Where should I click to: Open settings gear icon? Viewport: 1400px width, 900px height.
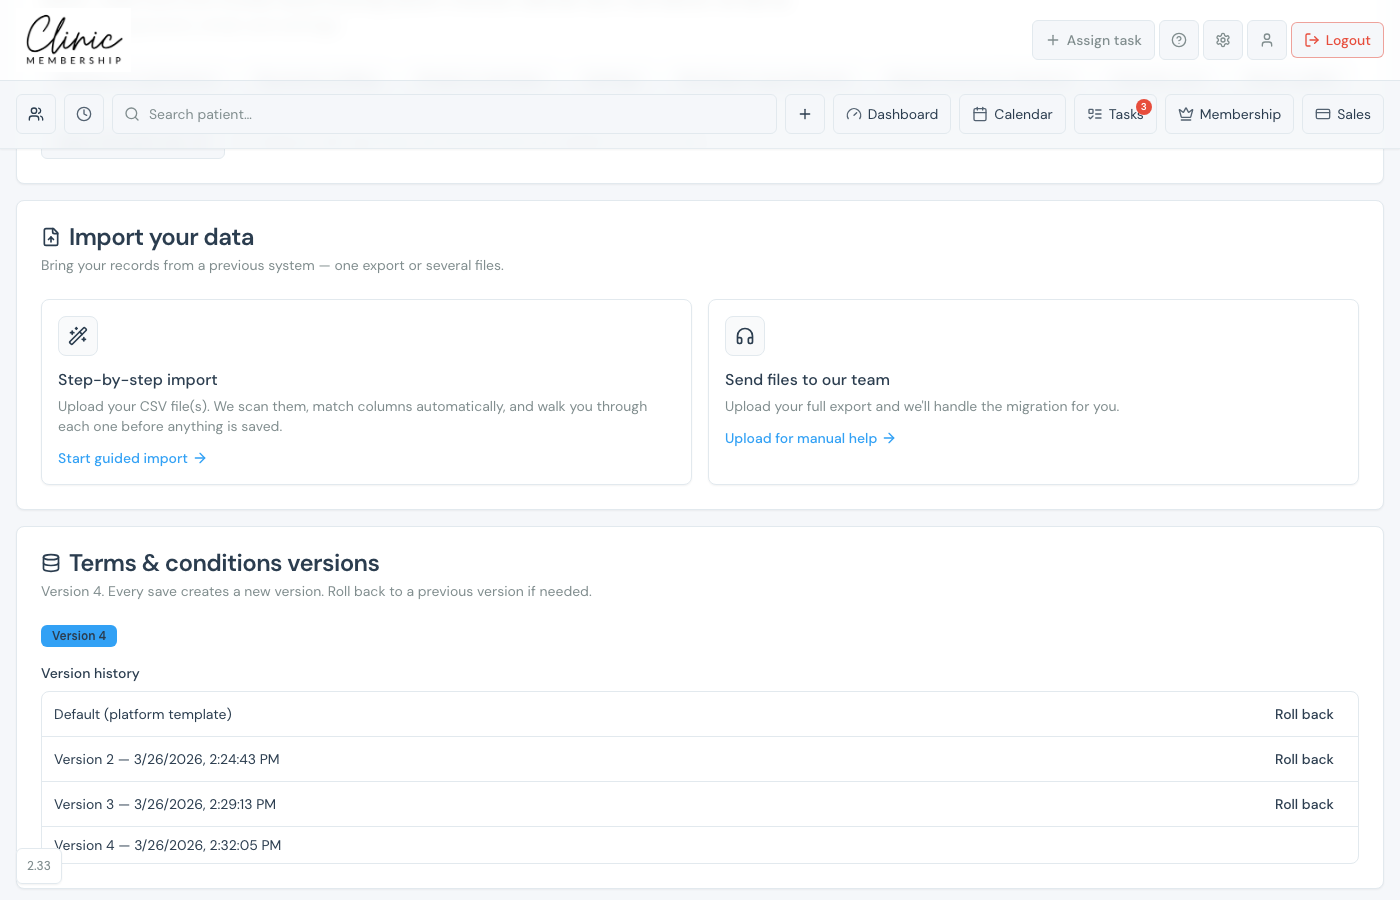[x=1223, y=40]
